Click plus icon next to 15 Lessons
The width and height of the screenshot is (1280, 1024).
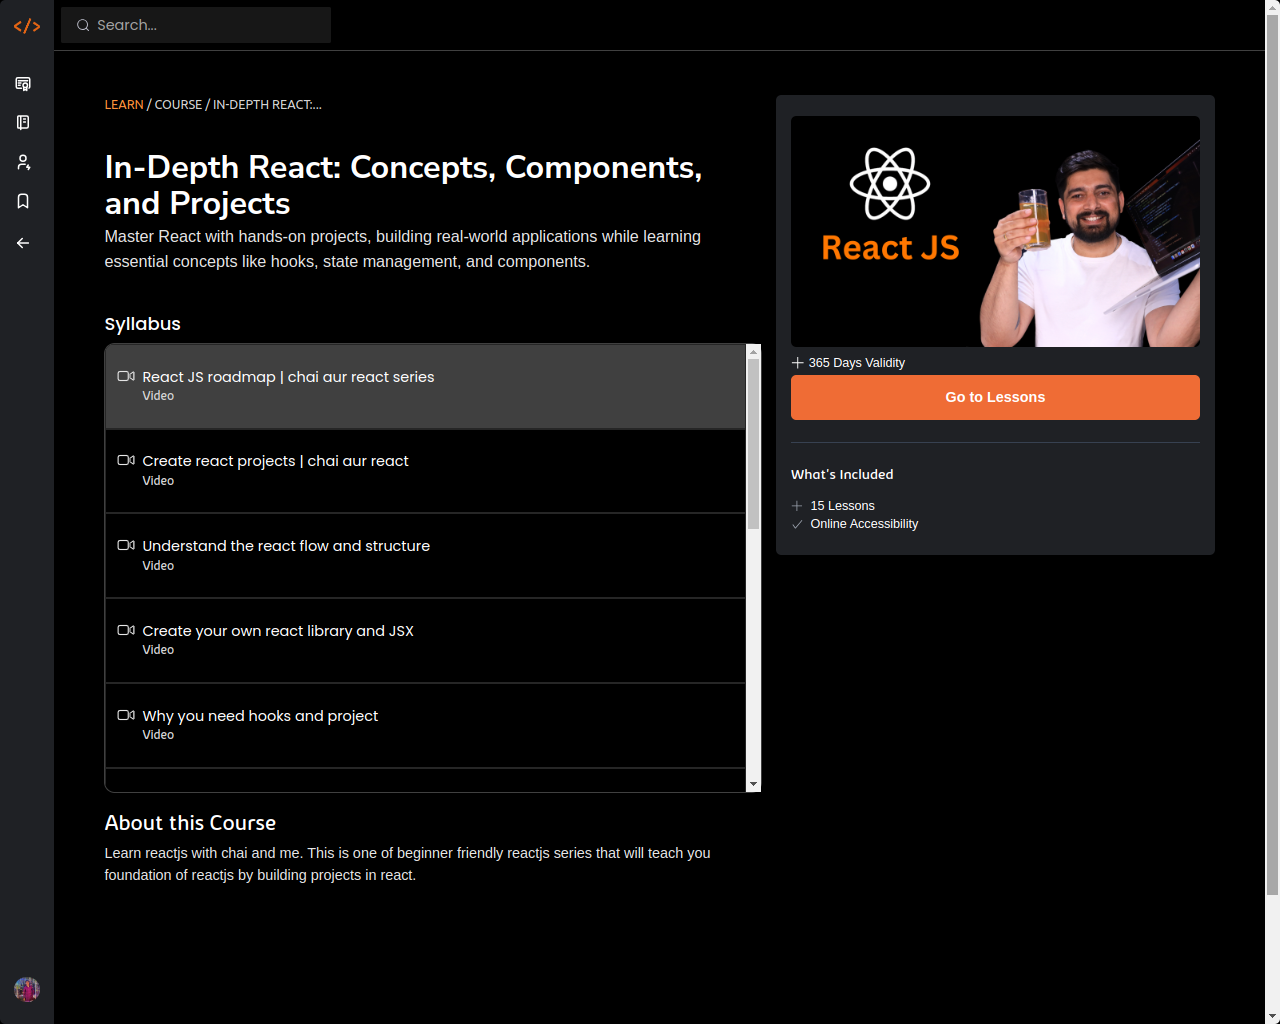pyautogui.click(x=797, y=506)
